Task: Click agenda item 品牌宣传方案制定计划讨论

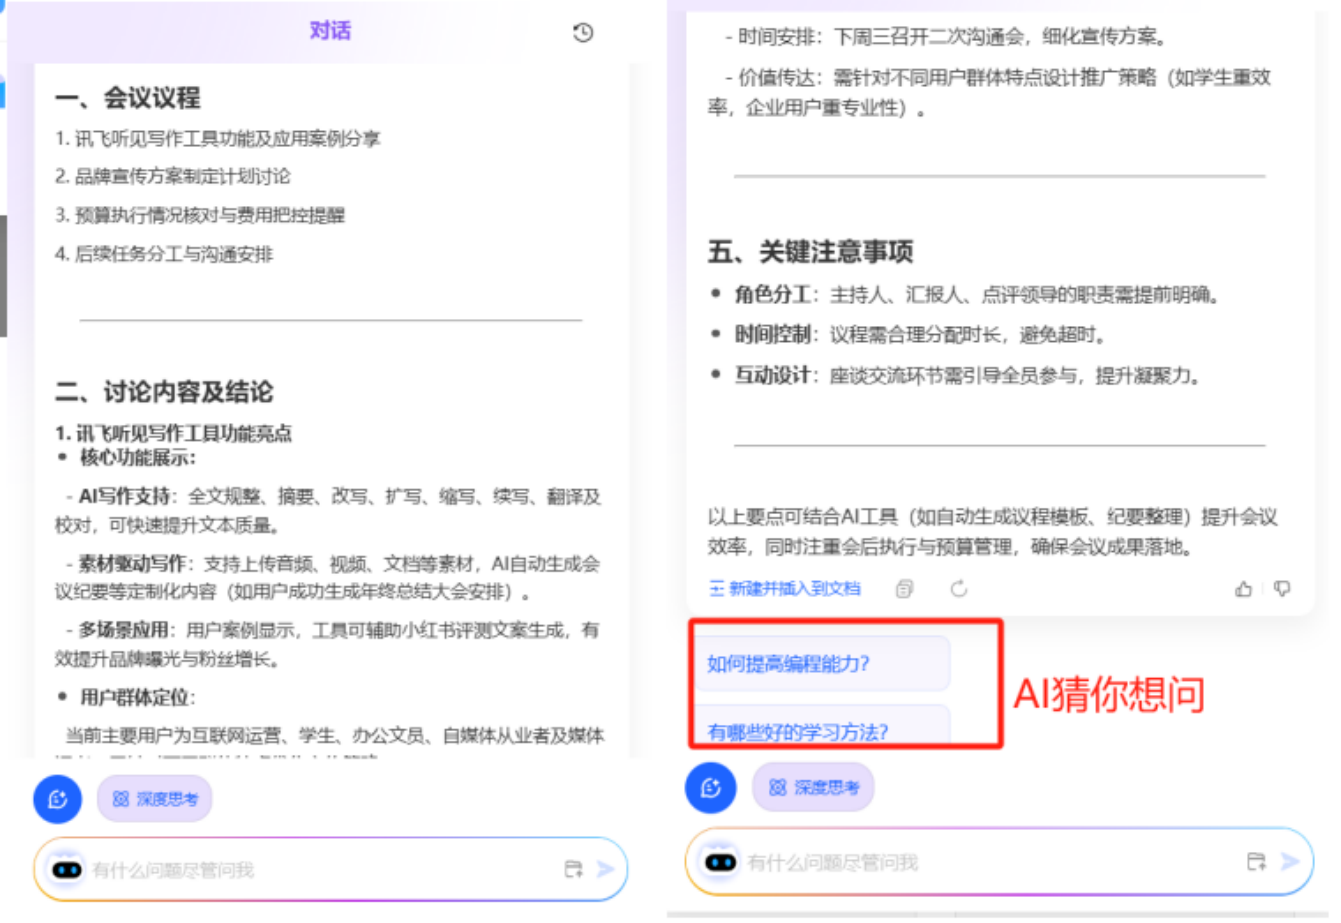Action: tap(172, 176)
